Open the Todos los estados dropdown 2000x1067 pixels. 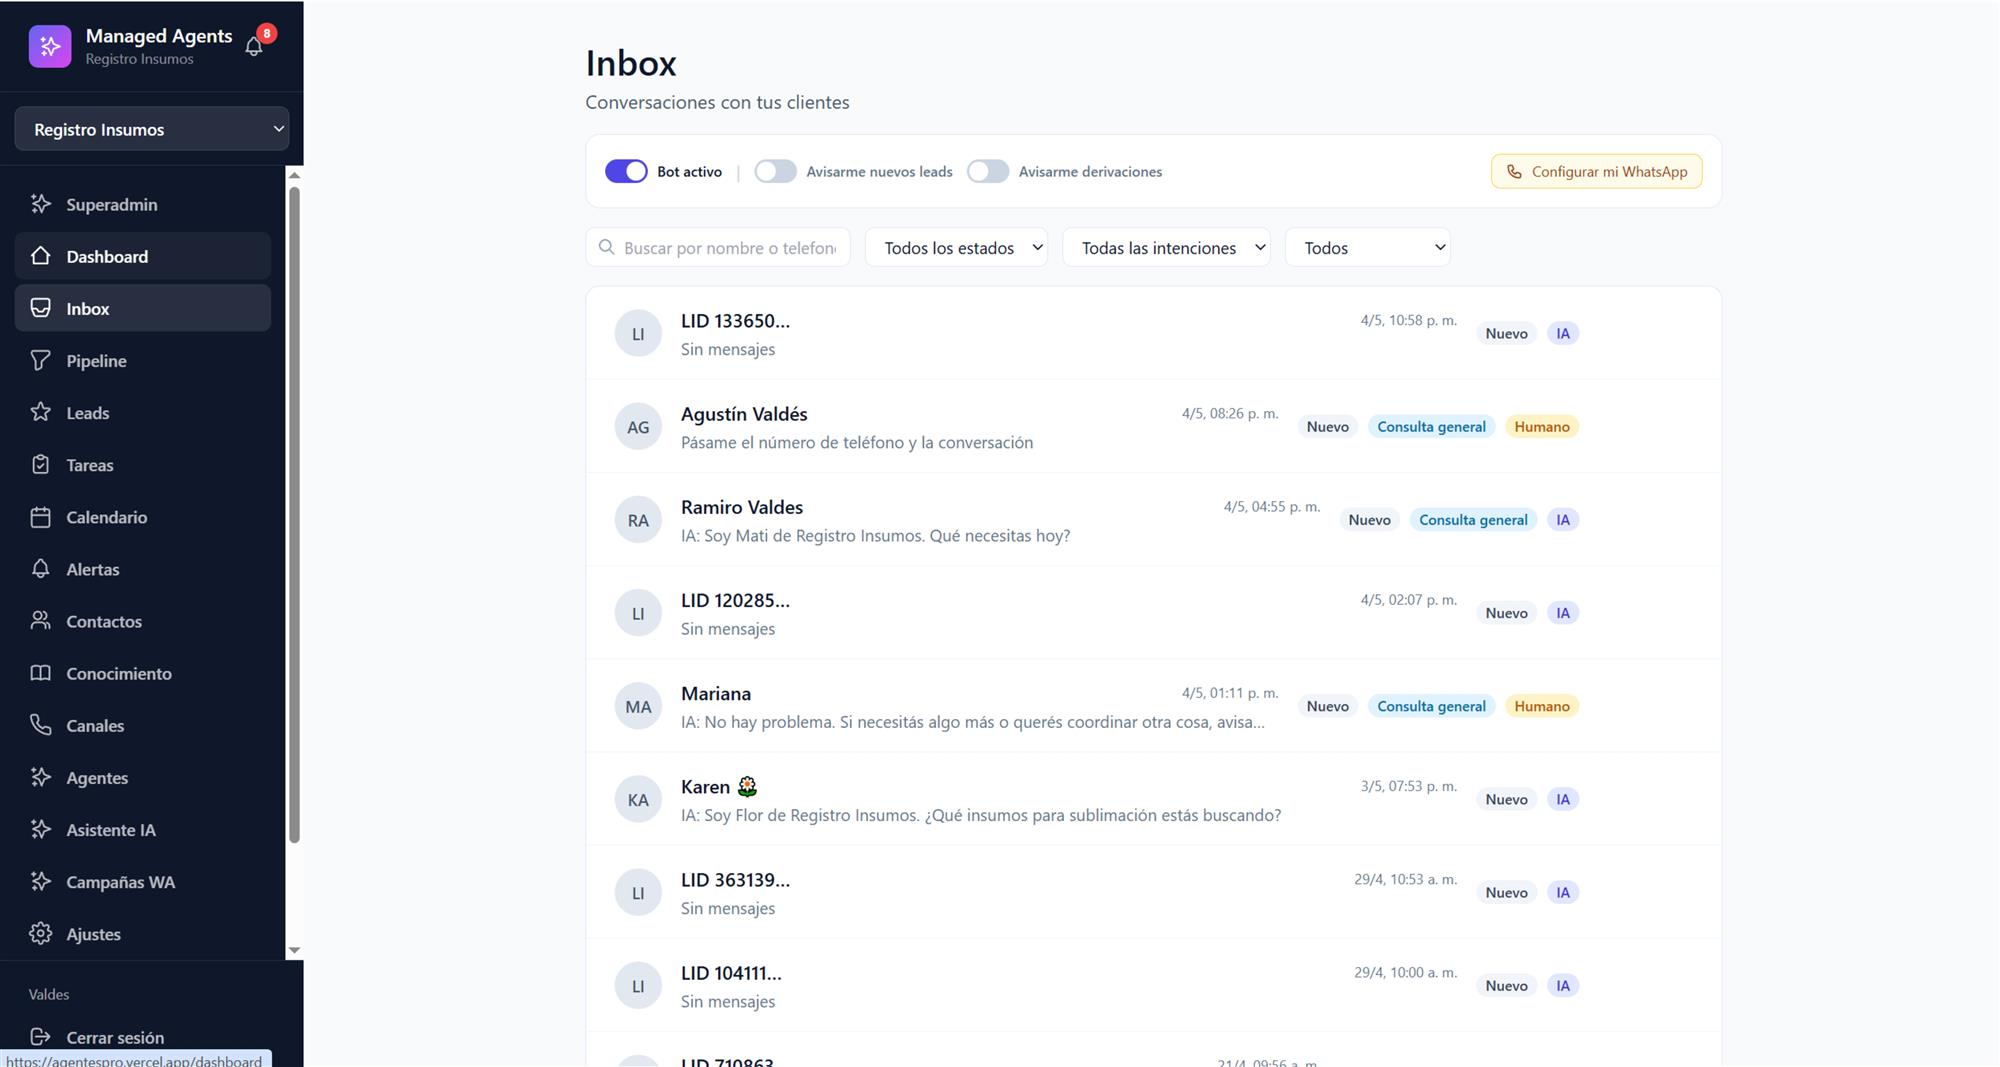click(x=956, y=247)
